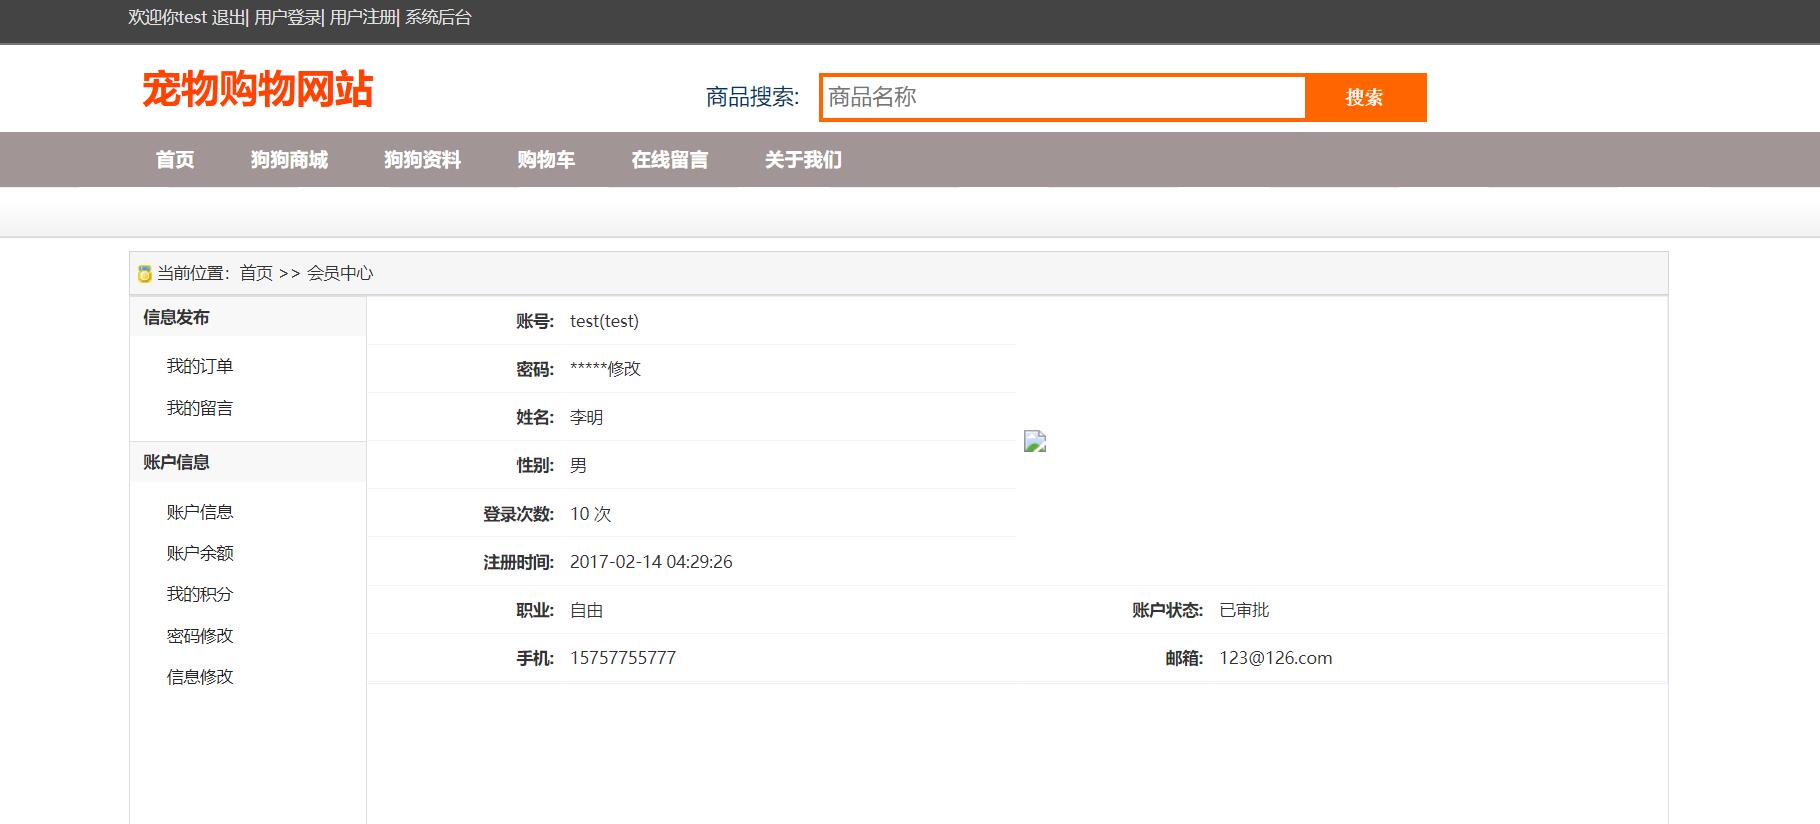Click the occupation value 自由

pos(587,610)
